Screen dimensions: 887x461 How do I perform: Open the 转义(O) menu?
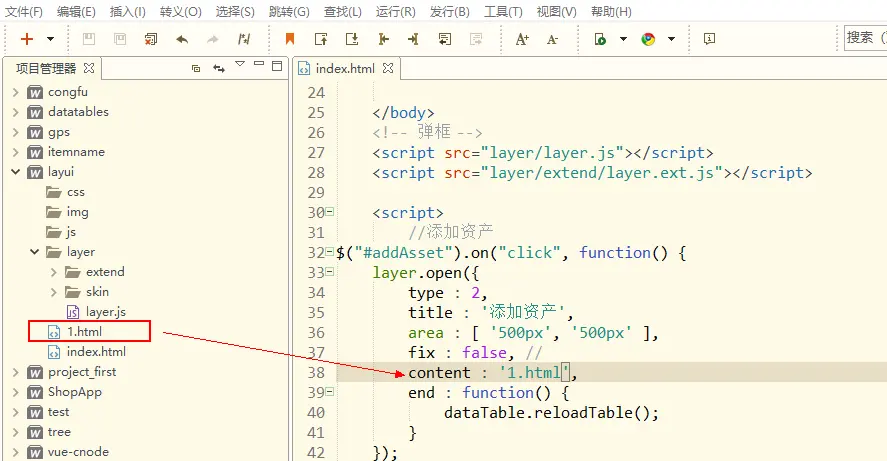pos(180,11)
